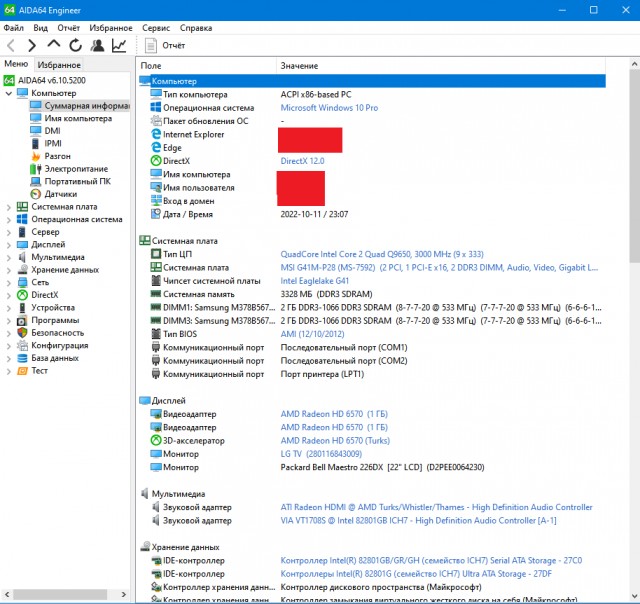
Task: Click the Отчёт report toolbar button
Action: [x=165, y=45]
